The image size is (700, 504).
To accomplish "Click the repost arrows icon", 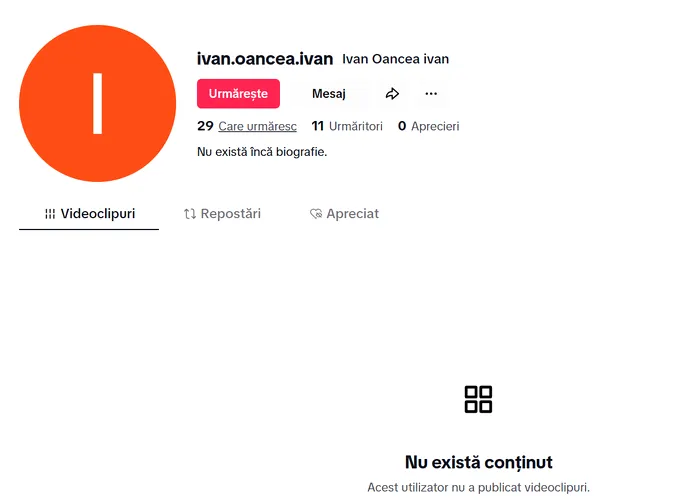I will 190,214.
